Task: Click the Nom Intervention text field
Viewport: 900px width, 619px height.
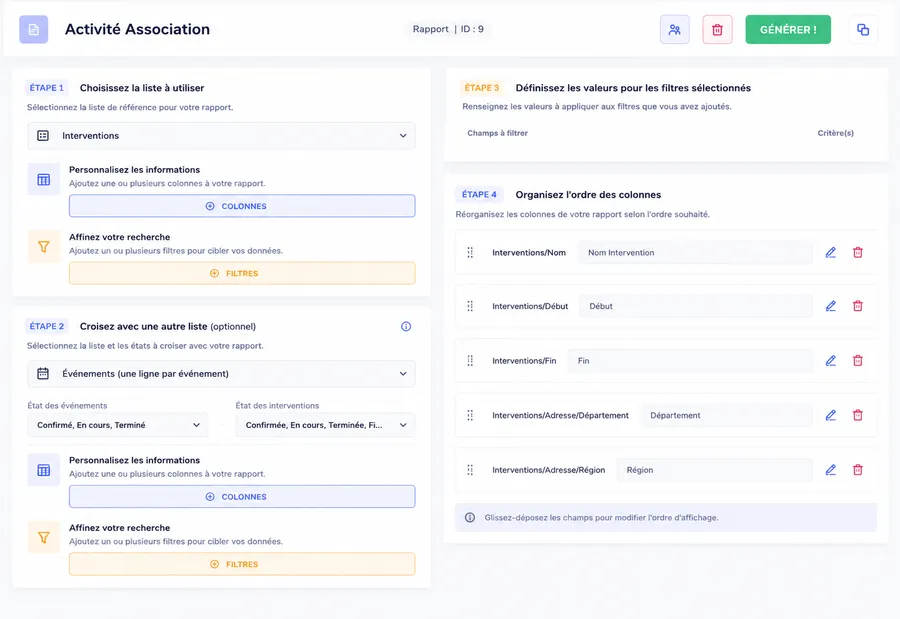Action: coord(695,253)
